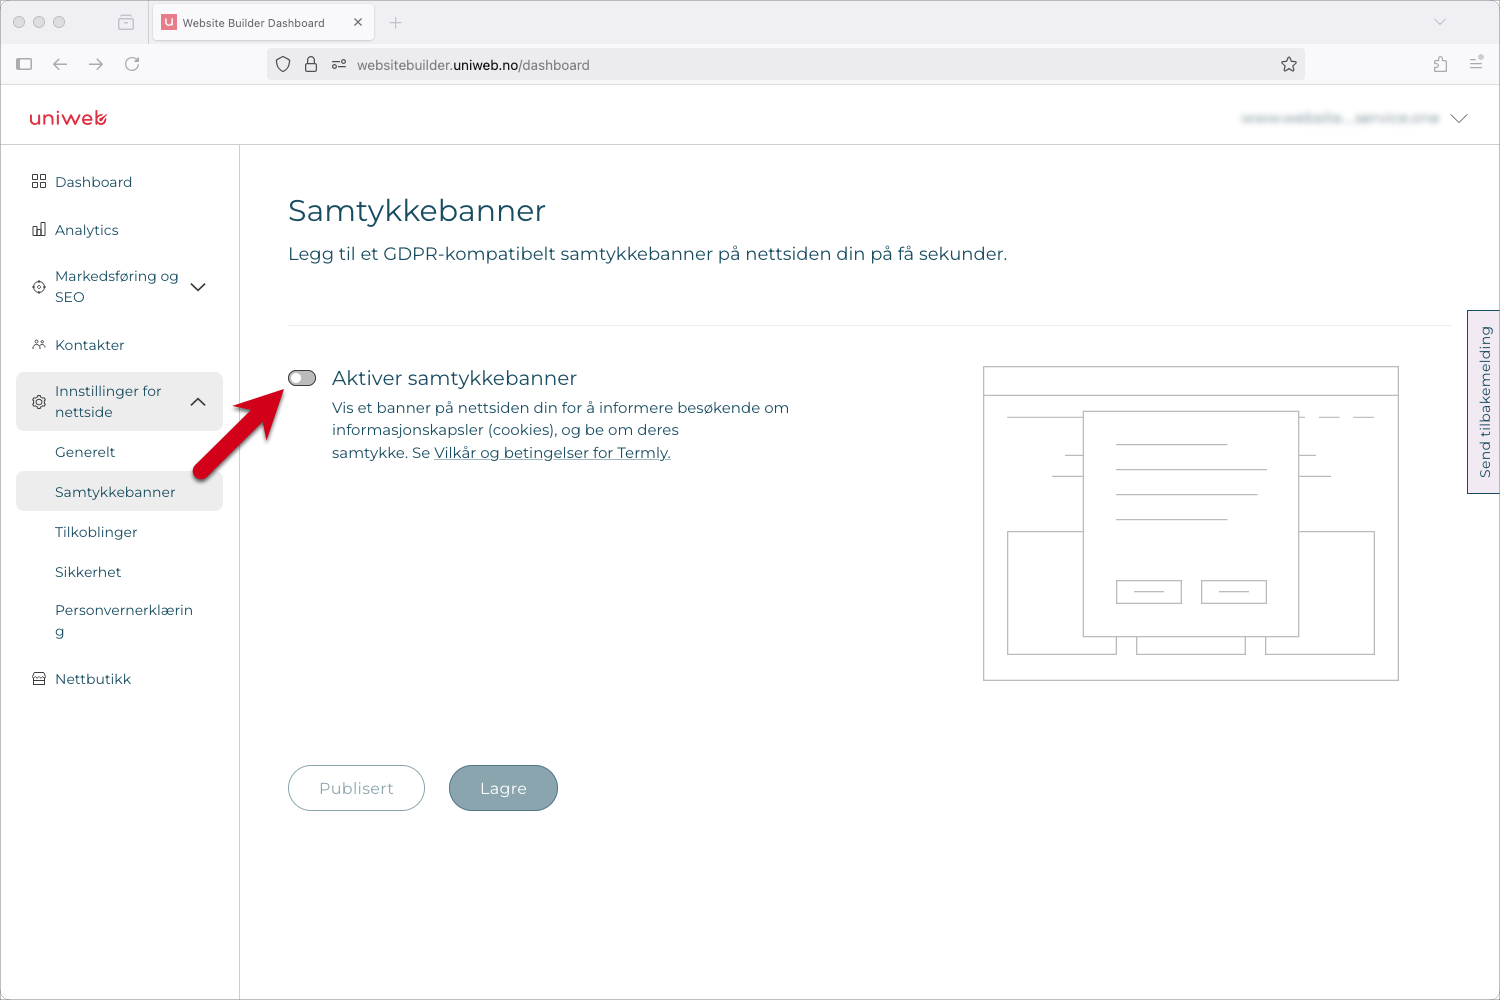Open the account dropdown chevron top right
Image resolution: width=1500 pixels, height=1000 pixels.
pyautogui.click(x=1459, y=118)
